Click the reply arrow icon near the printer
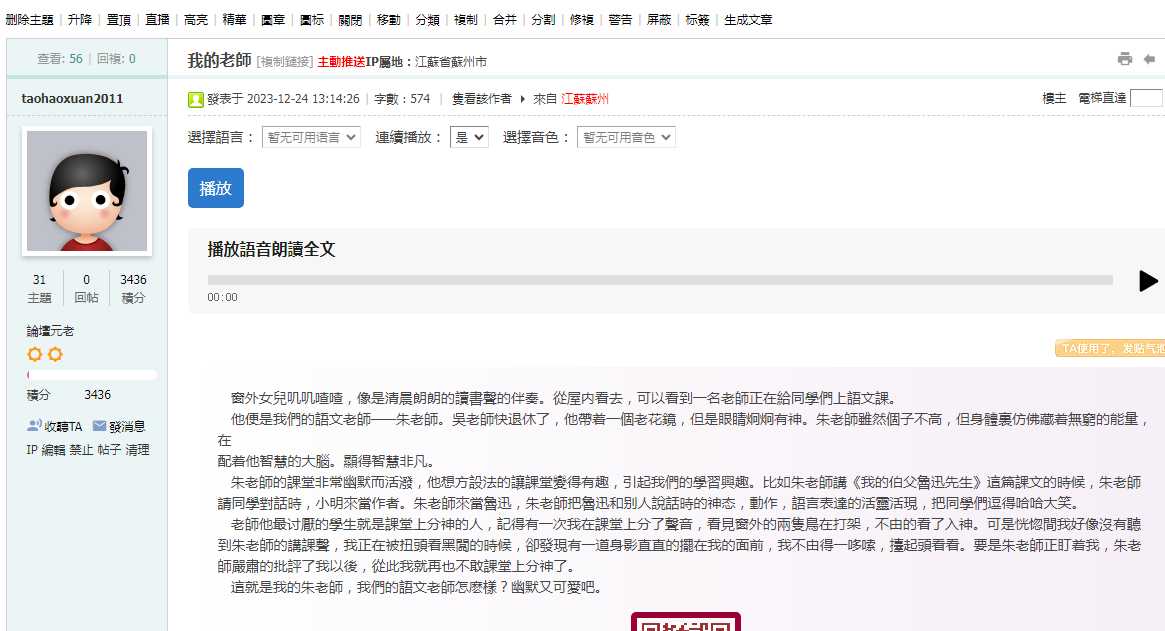The width and height of the screenshot is (1165, 631). [x=1150, y=58]
